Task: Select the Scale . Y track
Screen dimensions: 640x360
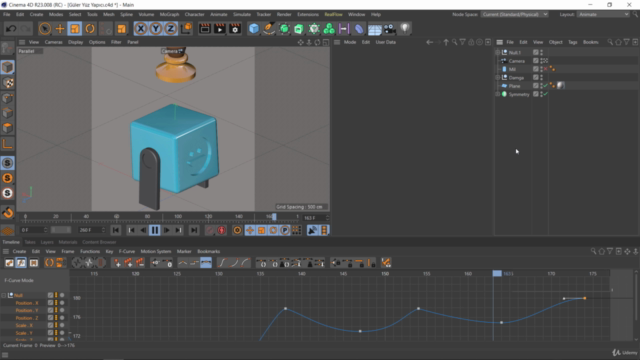Action: coord(24,333)
